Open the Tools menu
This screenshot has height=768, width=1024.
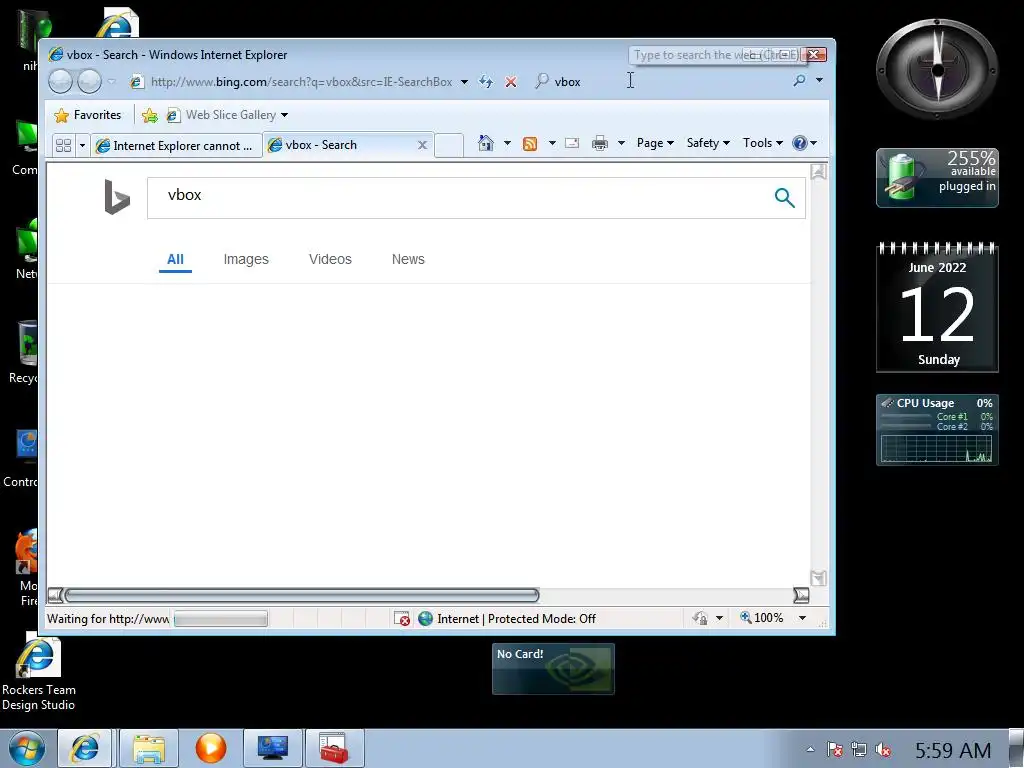(x=762, y=143)
